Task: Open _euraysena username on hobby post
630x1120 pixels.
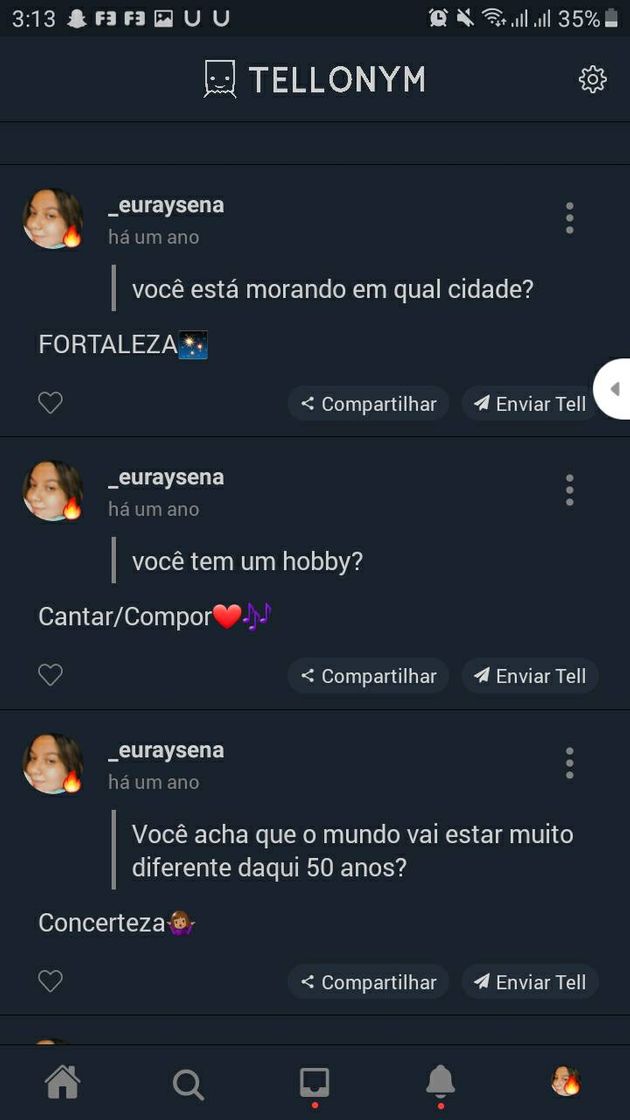Action: click(x=166, y=477)
